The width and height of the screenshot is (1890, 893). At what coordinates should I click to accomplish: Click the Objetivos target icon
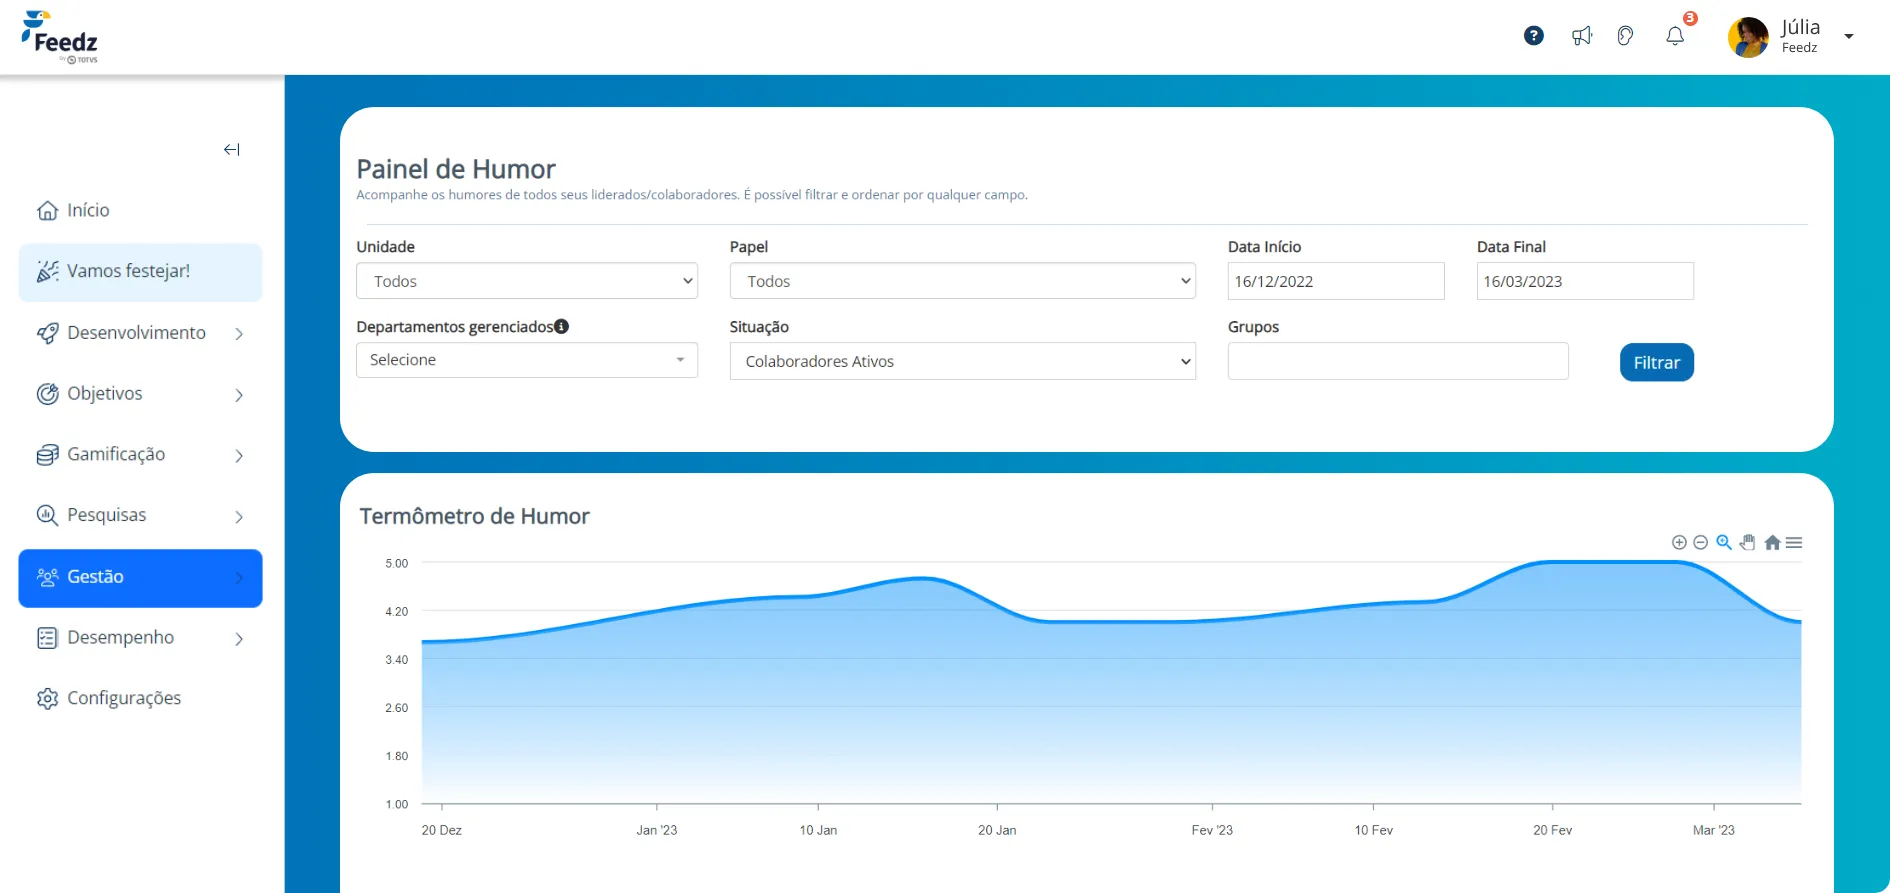(x=47, y=394)
